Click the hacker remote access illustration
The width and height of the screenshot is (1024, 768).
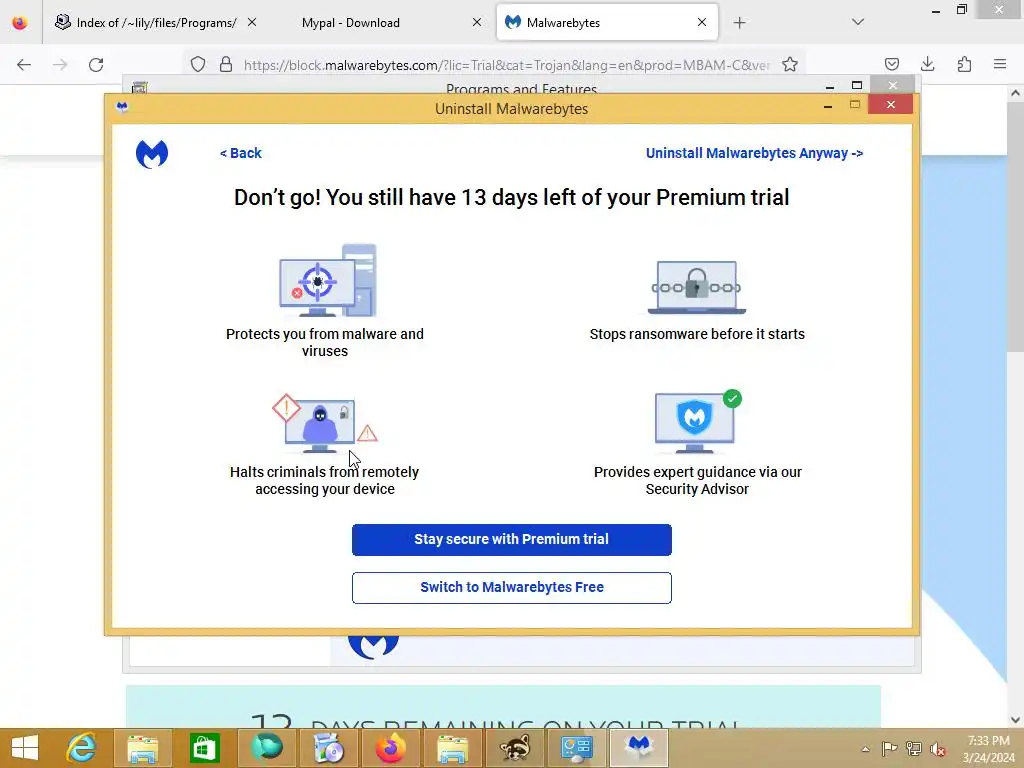coord(325,423)
